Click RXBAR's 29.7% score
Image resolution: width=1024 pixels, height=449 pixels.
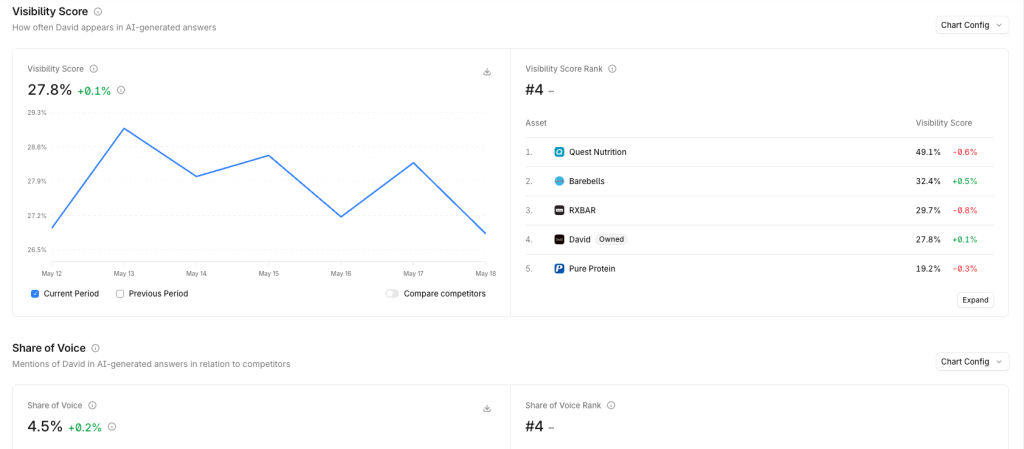[x=928, y=211]
